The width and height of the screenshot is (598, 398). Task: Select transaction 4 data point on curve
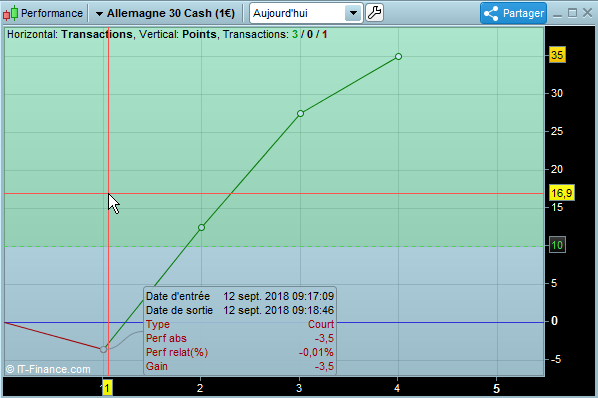point(399,56)
